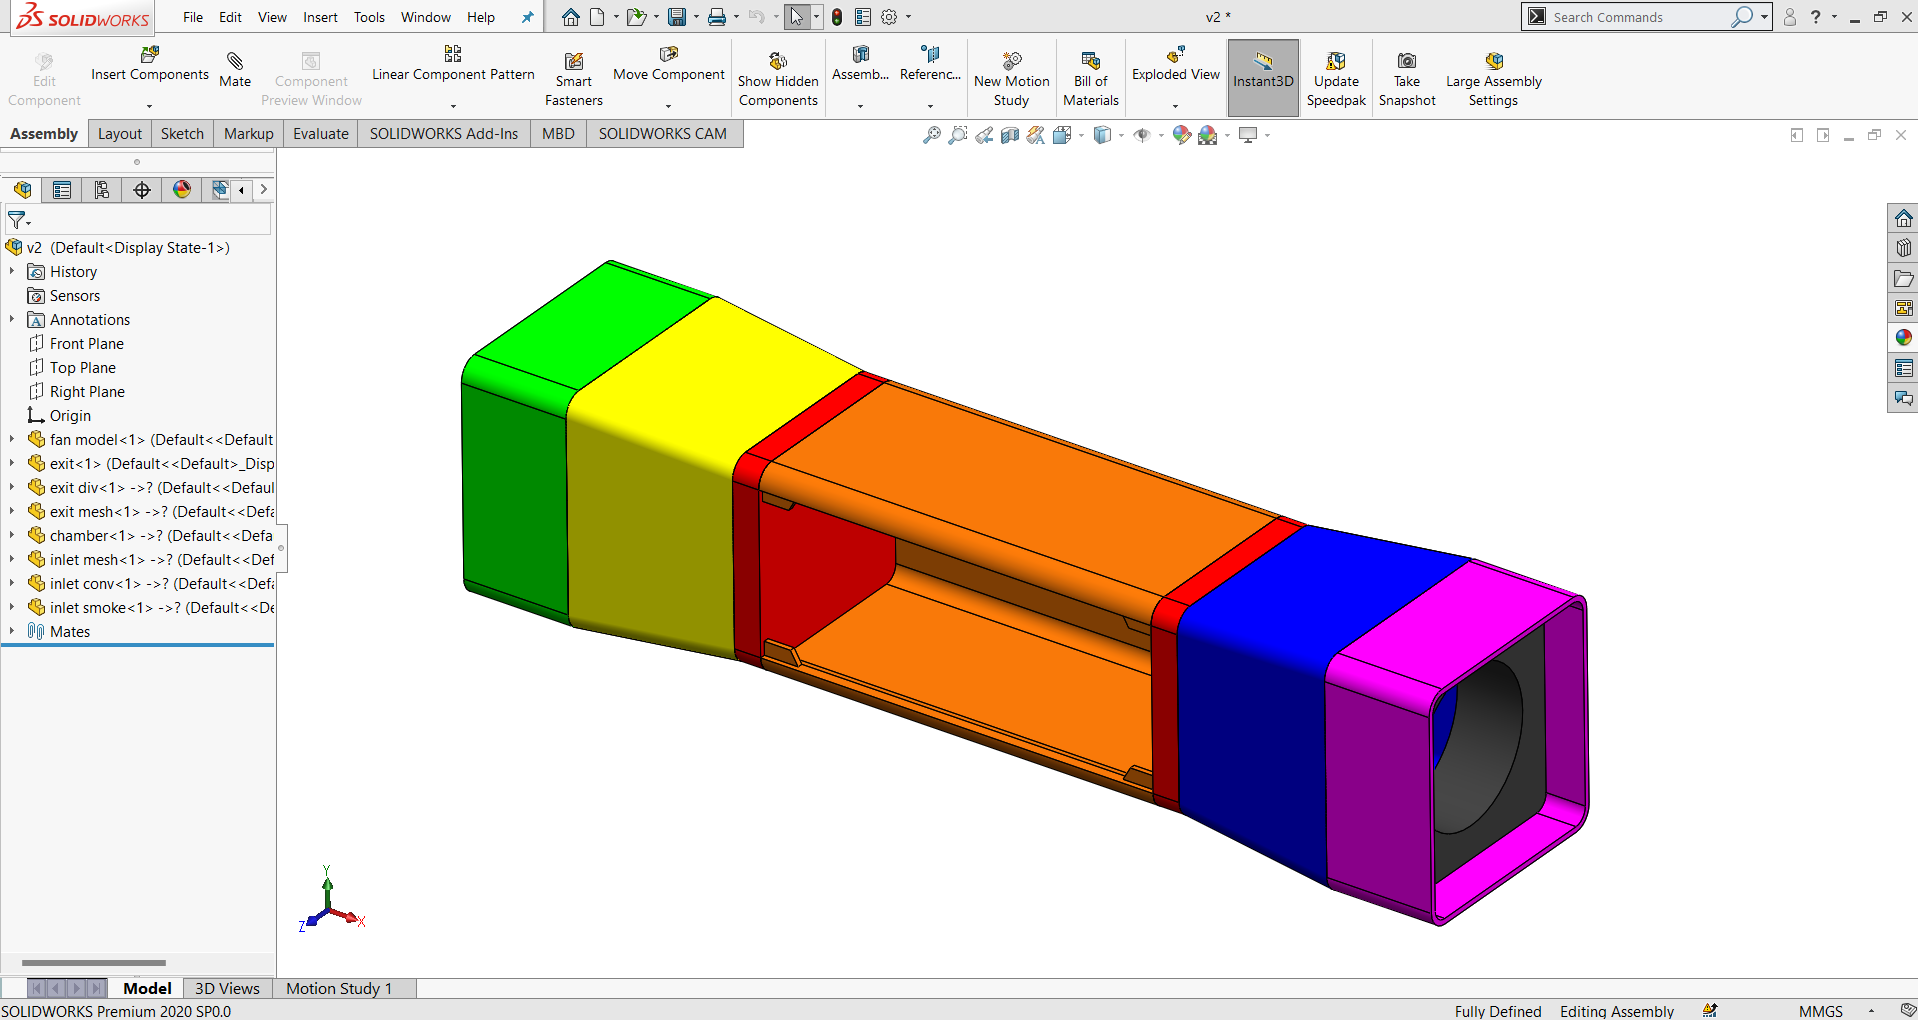Open the DisplayManager appearance tab icon
The height and width of the screenshot is (1020, 1918).
click(x=182, y=189)
